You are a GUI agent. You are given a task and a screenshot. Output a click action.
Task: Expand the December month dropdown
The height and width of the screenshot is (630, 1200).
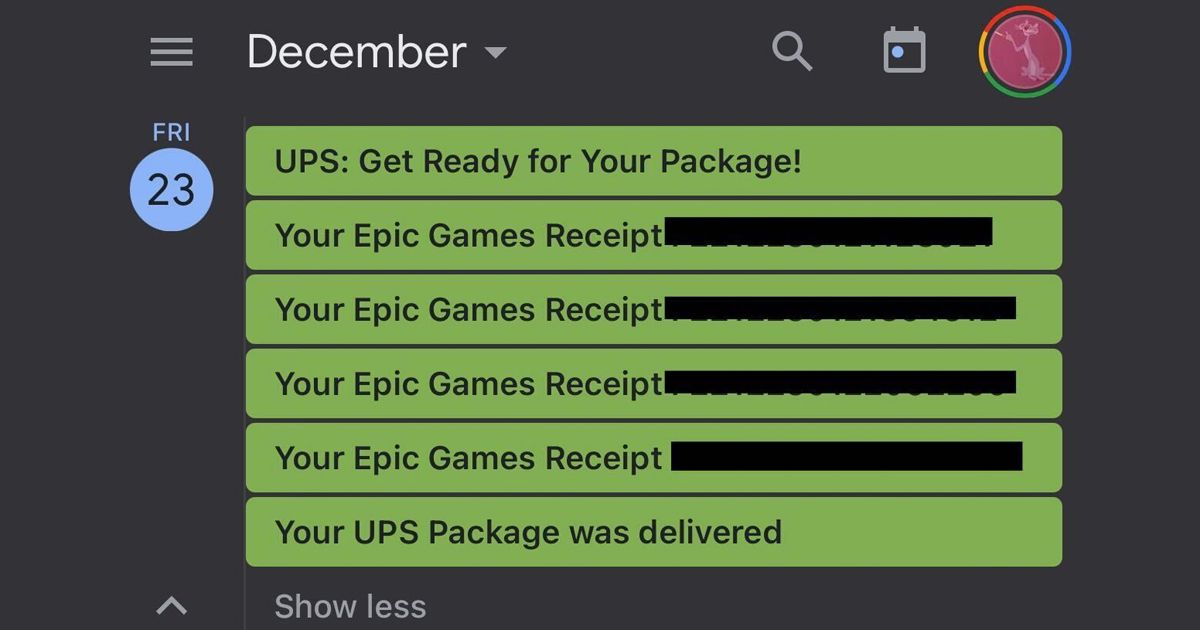377,52
